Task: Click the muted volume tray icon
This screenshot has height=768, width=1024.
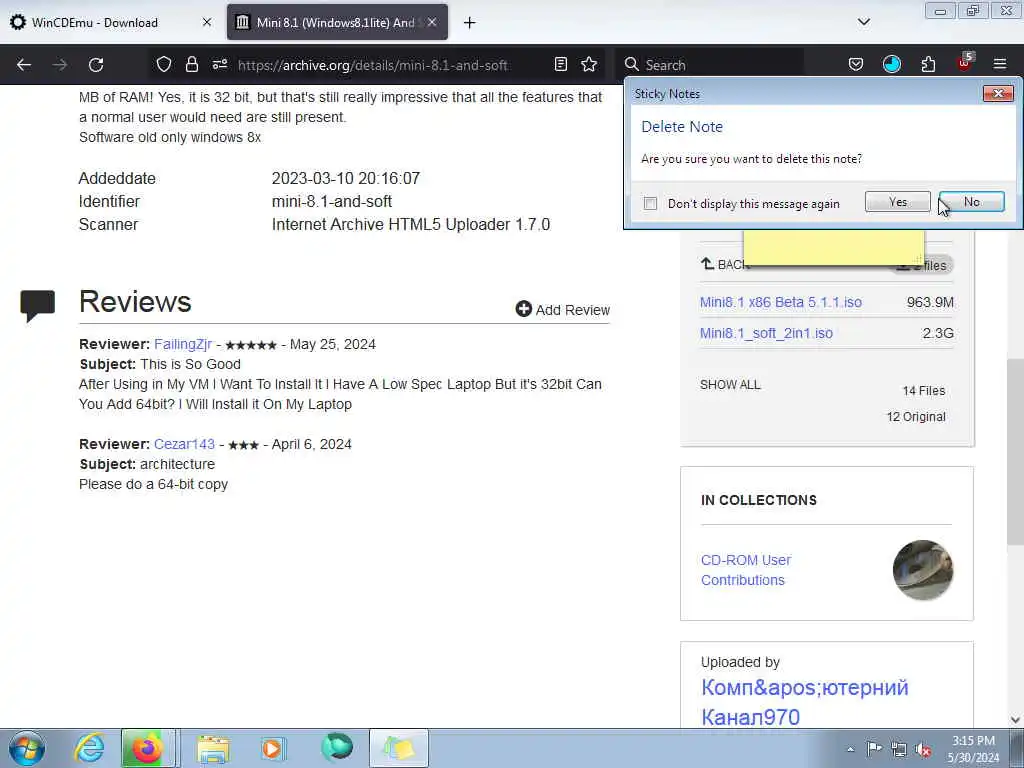Action: click(x=923, y=749)
